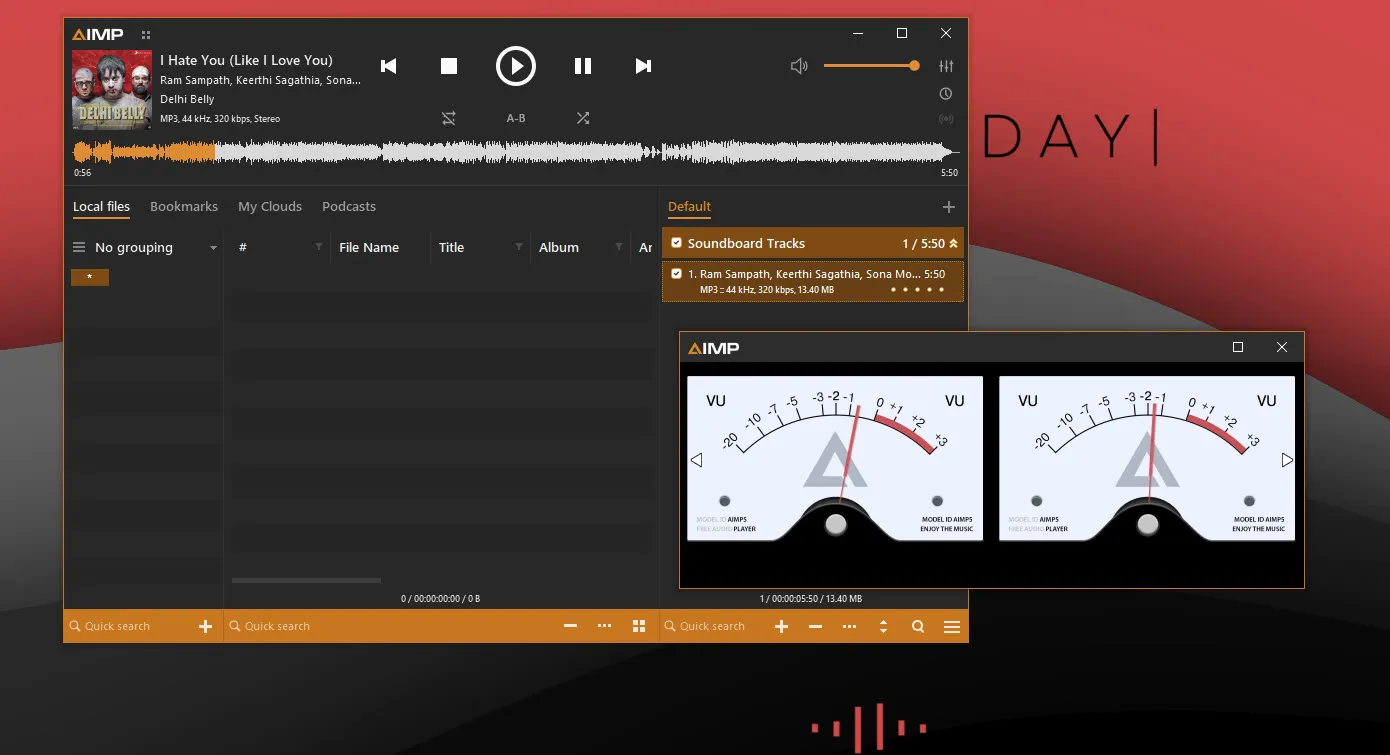This screenshot has height=755, width=1390.
Task: Uncheck the Soundboard Tracks group checkbox
Action: pos(677,243)
